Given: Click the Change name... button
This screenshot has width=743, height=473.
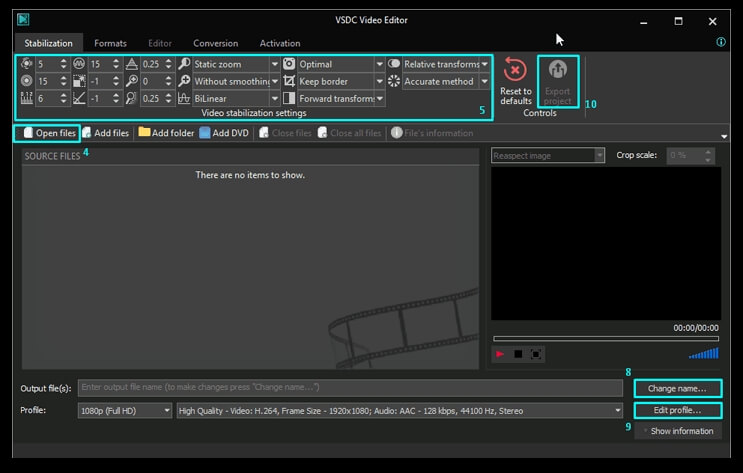Looking at the screenshot, I should pyautogui.click(x=677, y=388).
